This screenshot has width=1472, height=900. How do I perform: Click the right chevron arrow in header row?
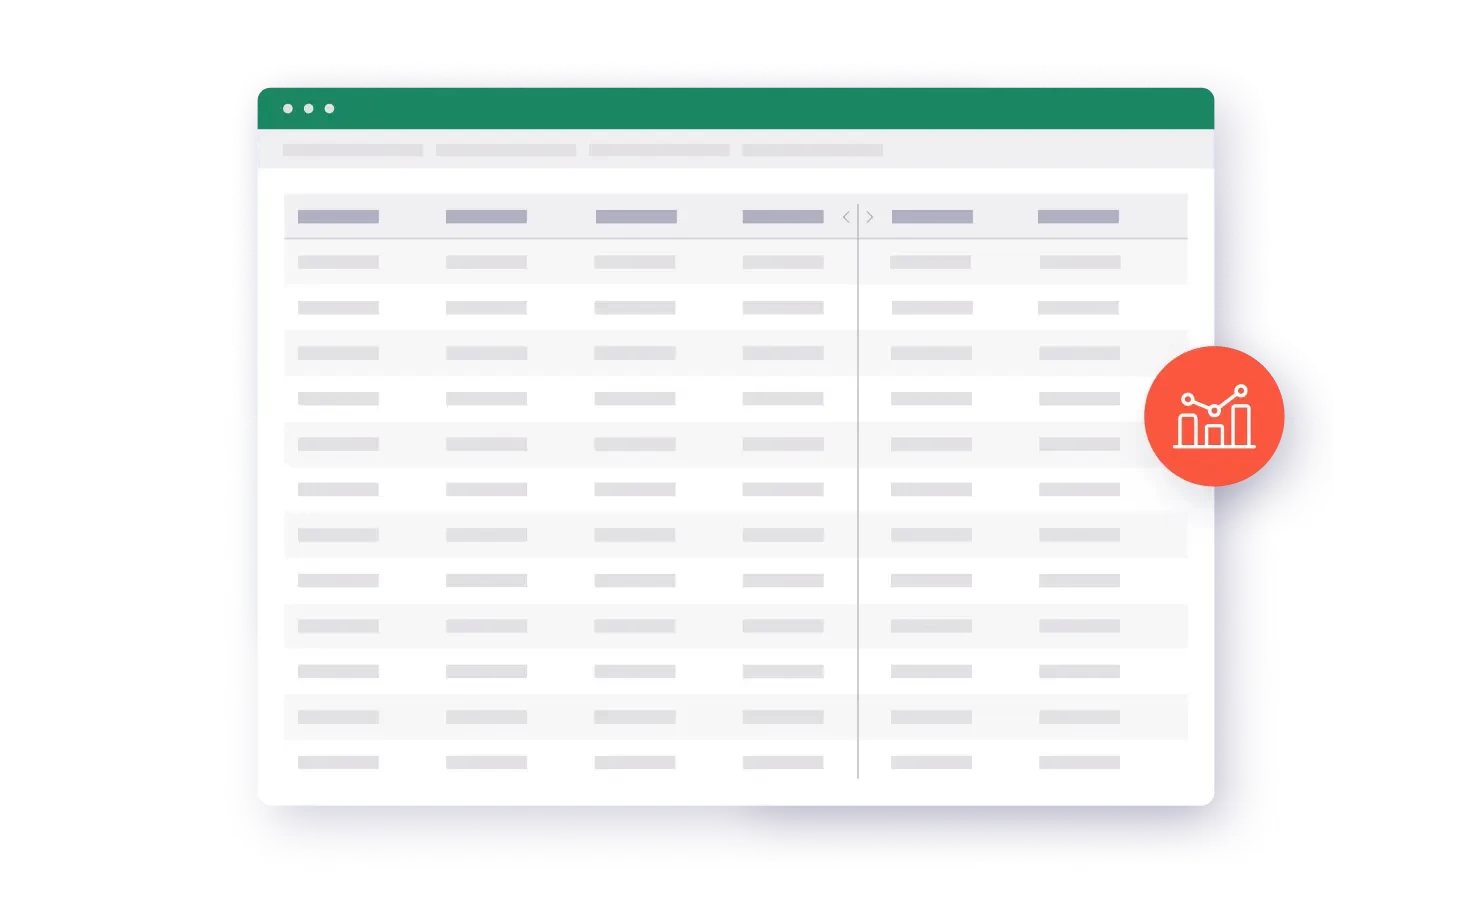[870, 217]
